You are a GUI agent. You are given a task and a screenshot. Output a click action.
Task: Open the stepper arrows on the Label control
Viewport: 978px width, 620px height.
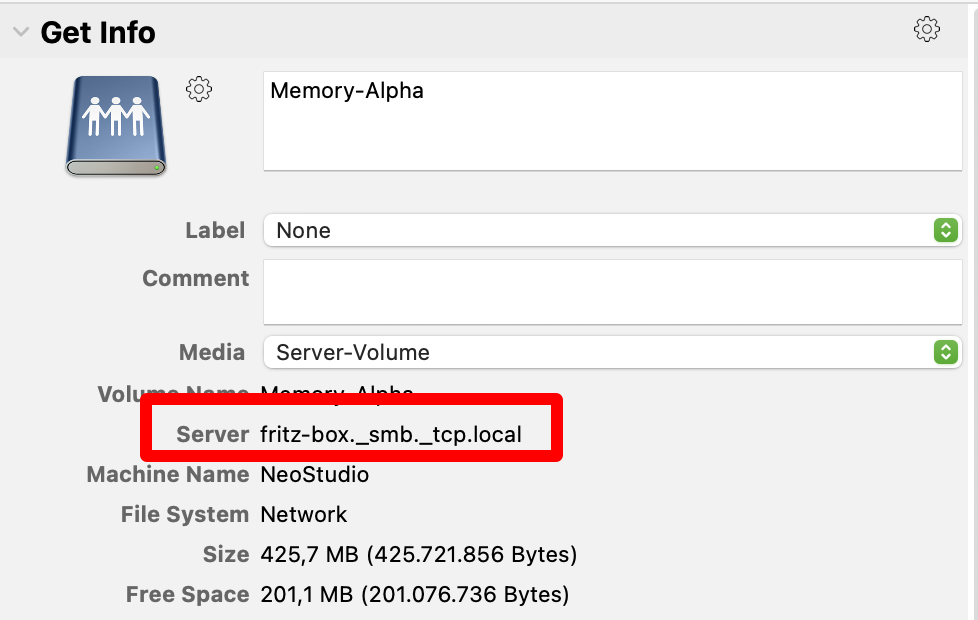[945, 230]
